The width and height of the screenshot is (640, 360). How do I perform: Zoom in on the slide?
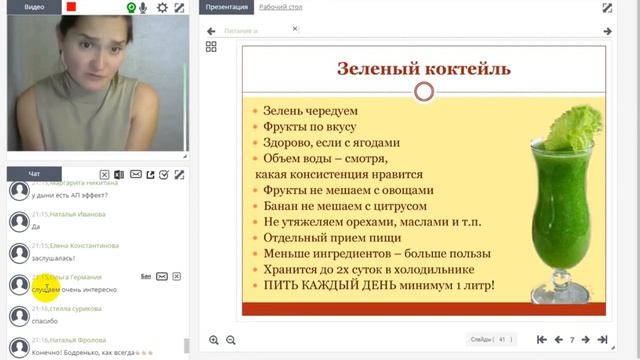pos(213,340)
